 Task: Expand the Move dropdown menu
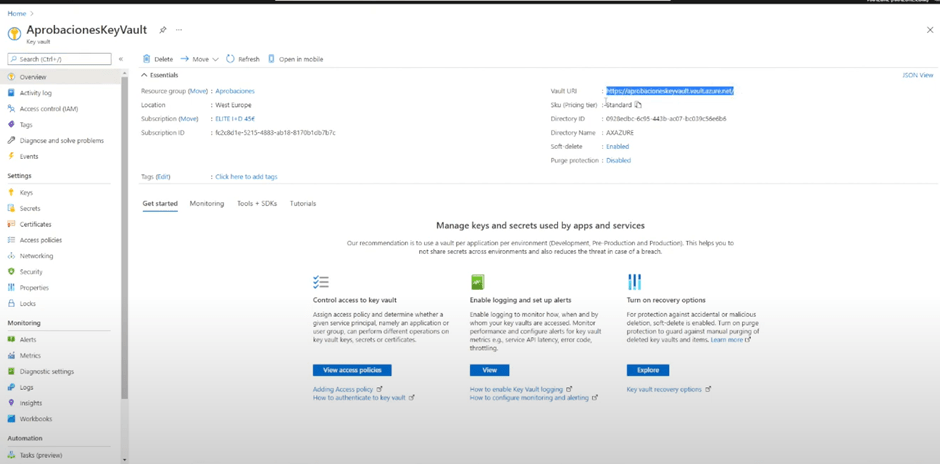[215, 59]
